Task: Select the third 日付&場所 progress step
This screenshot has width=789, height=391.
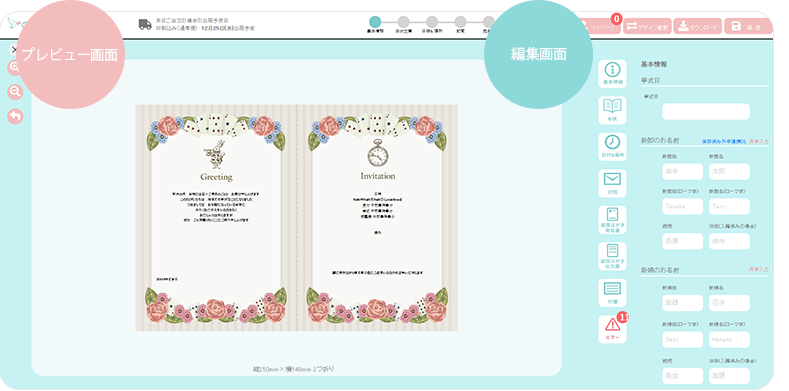Action: (x=432, y=22)
